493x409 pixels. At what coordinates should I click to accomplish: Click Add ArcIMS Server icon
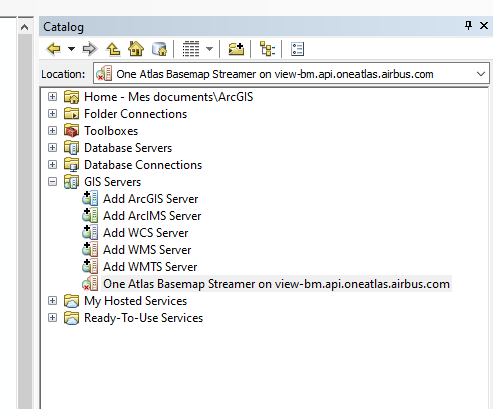(x=90, y=215)
